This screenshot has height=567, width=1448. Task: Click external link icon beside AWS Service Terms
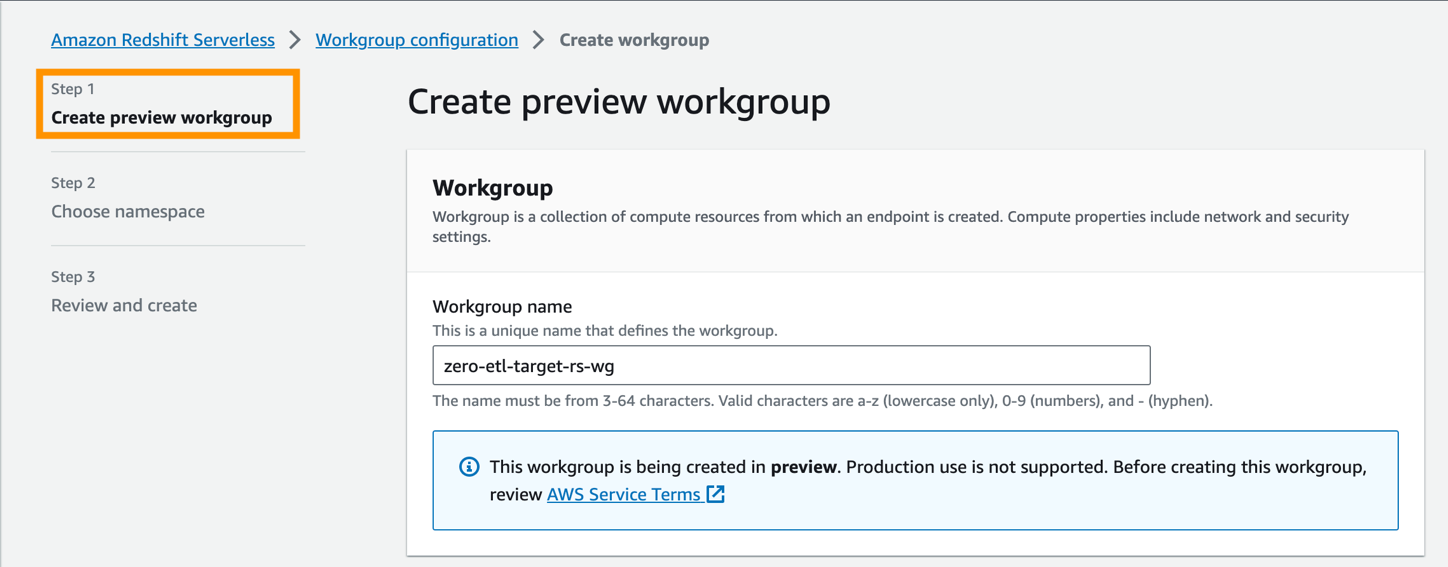coord(715,494)
